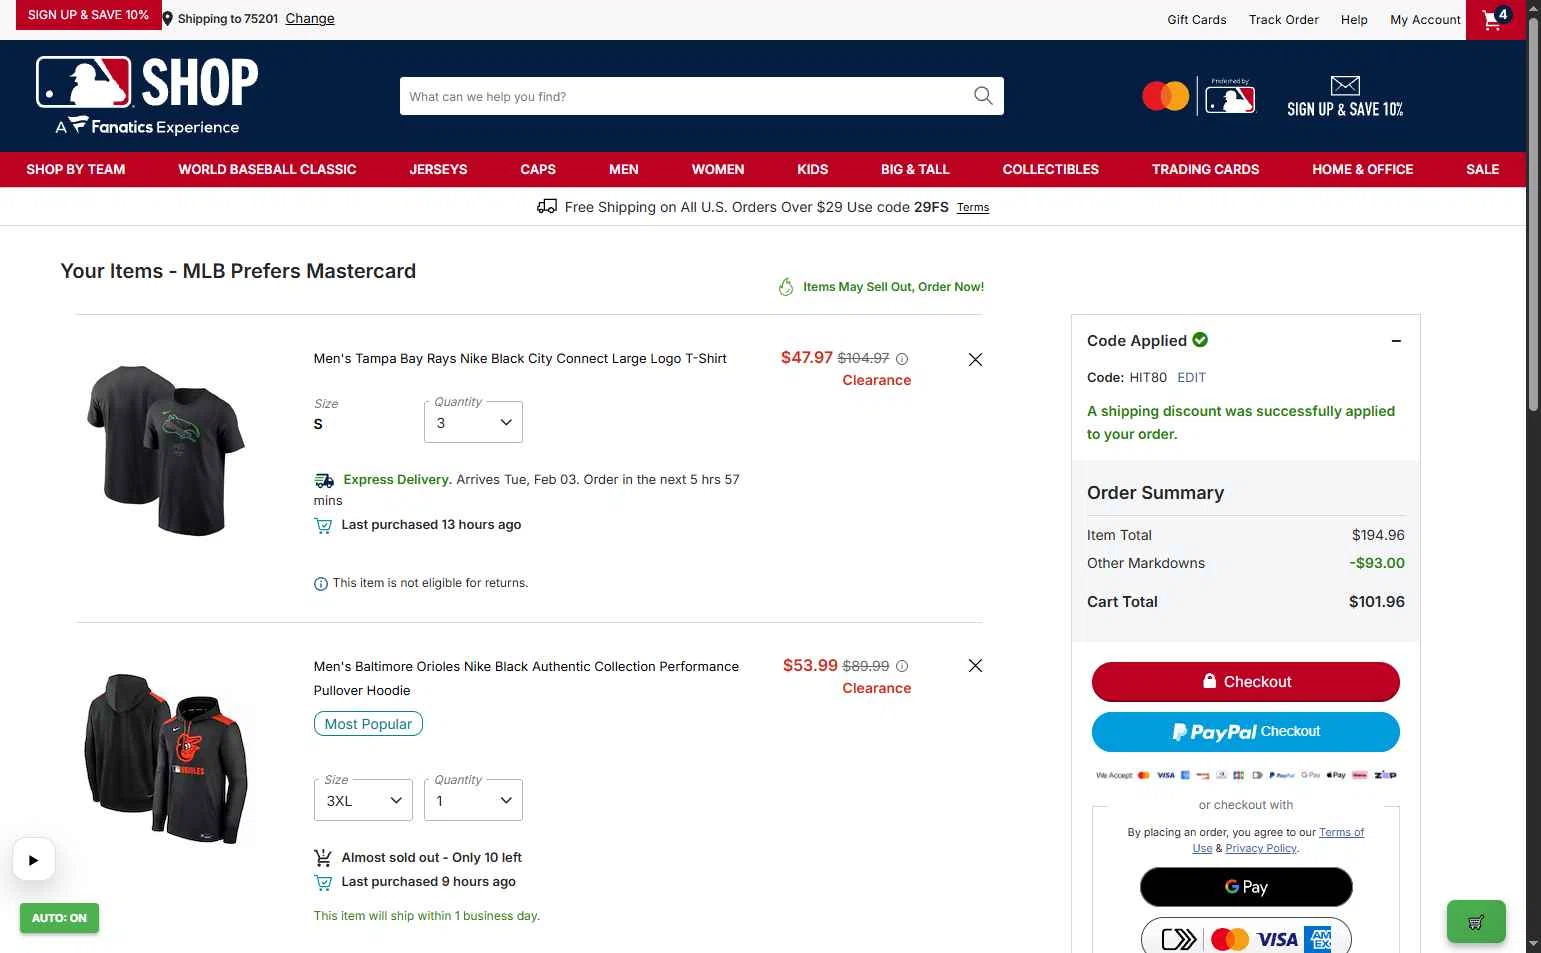This screenshot has width=1541, height=953.
Task: Click info icon next to $104.97 price
Action: click(x=902, y=359)
